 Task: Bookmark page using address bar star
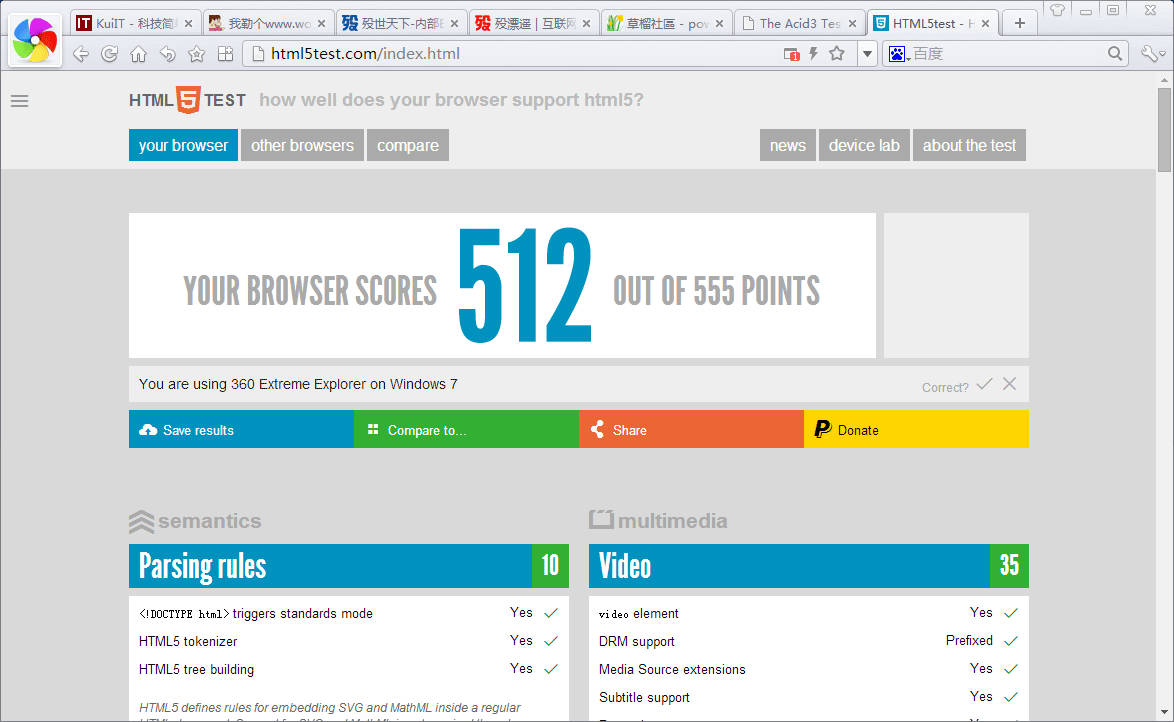tap(837, 54)
